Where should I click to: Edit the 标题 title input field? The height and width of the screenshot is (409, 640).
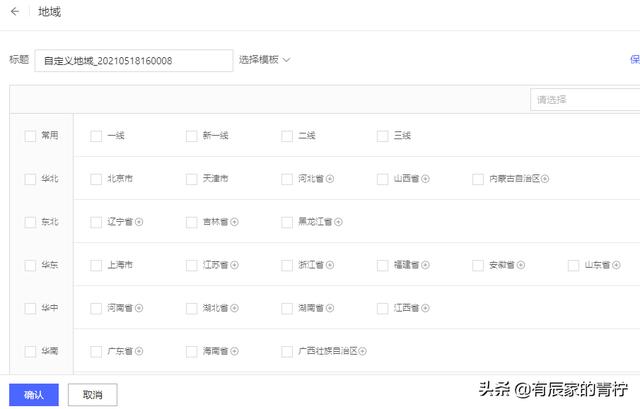[134, 61]
